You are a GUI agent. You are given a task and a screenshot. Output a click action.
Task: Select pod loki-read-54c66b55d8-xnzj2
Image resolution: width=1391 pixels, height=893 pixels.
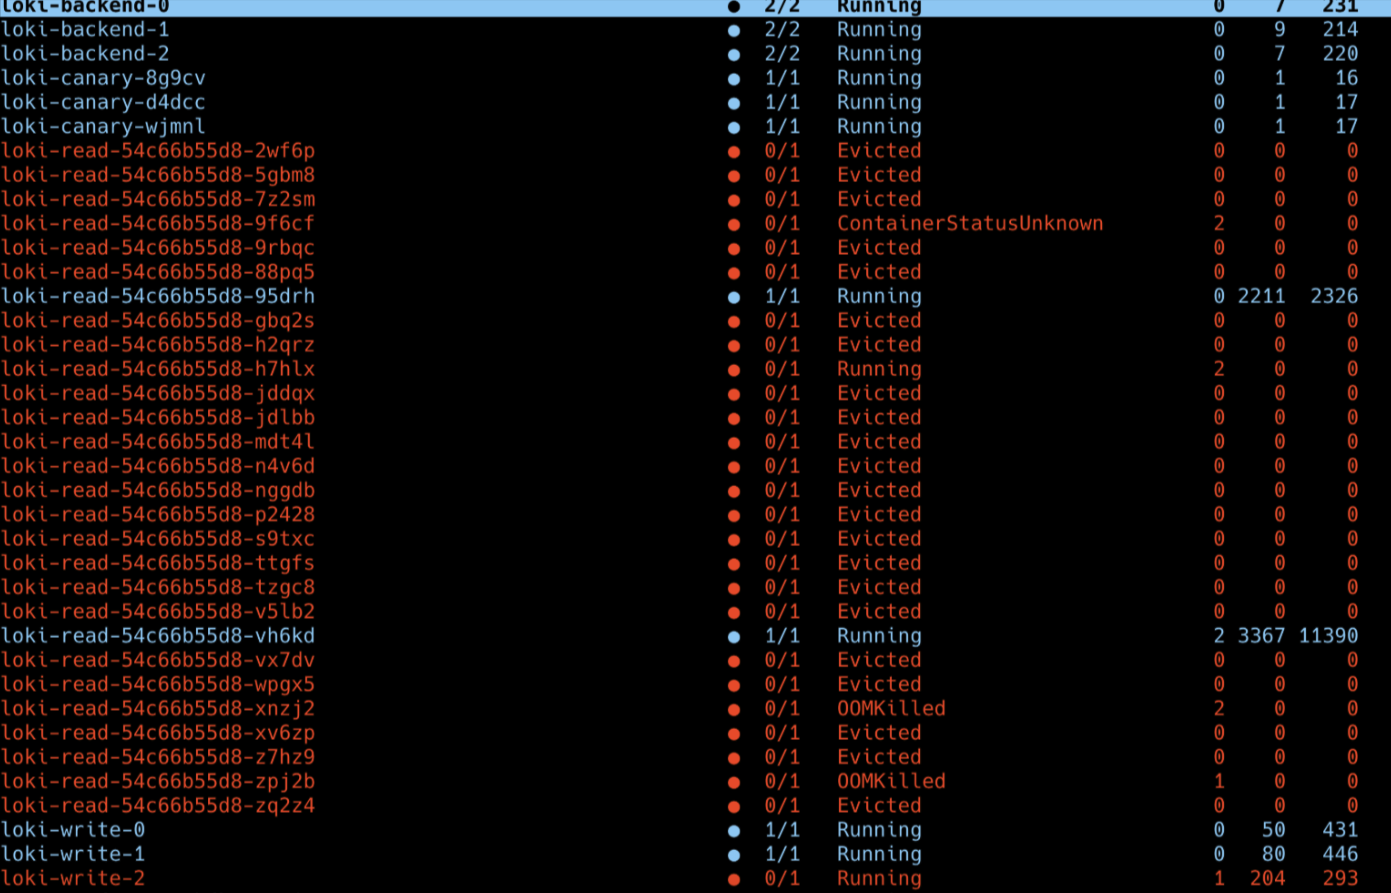coord(158,708)
